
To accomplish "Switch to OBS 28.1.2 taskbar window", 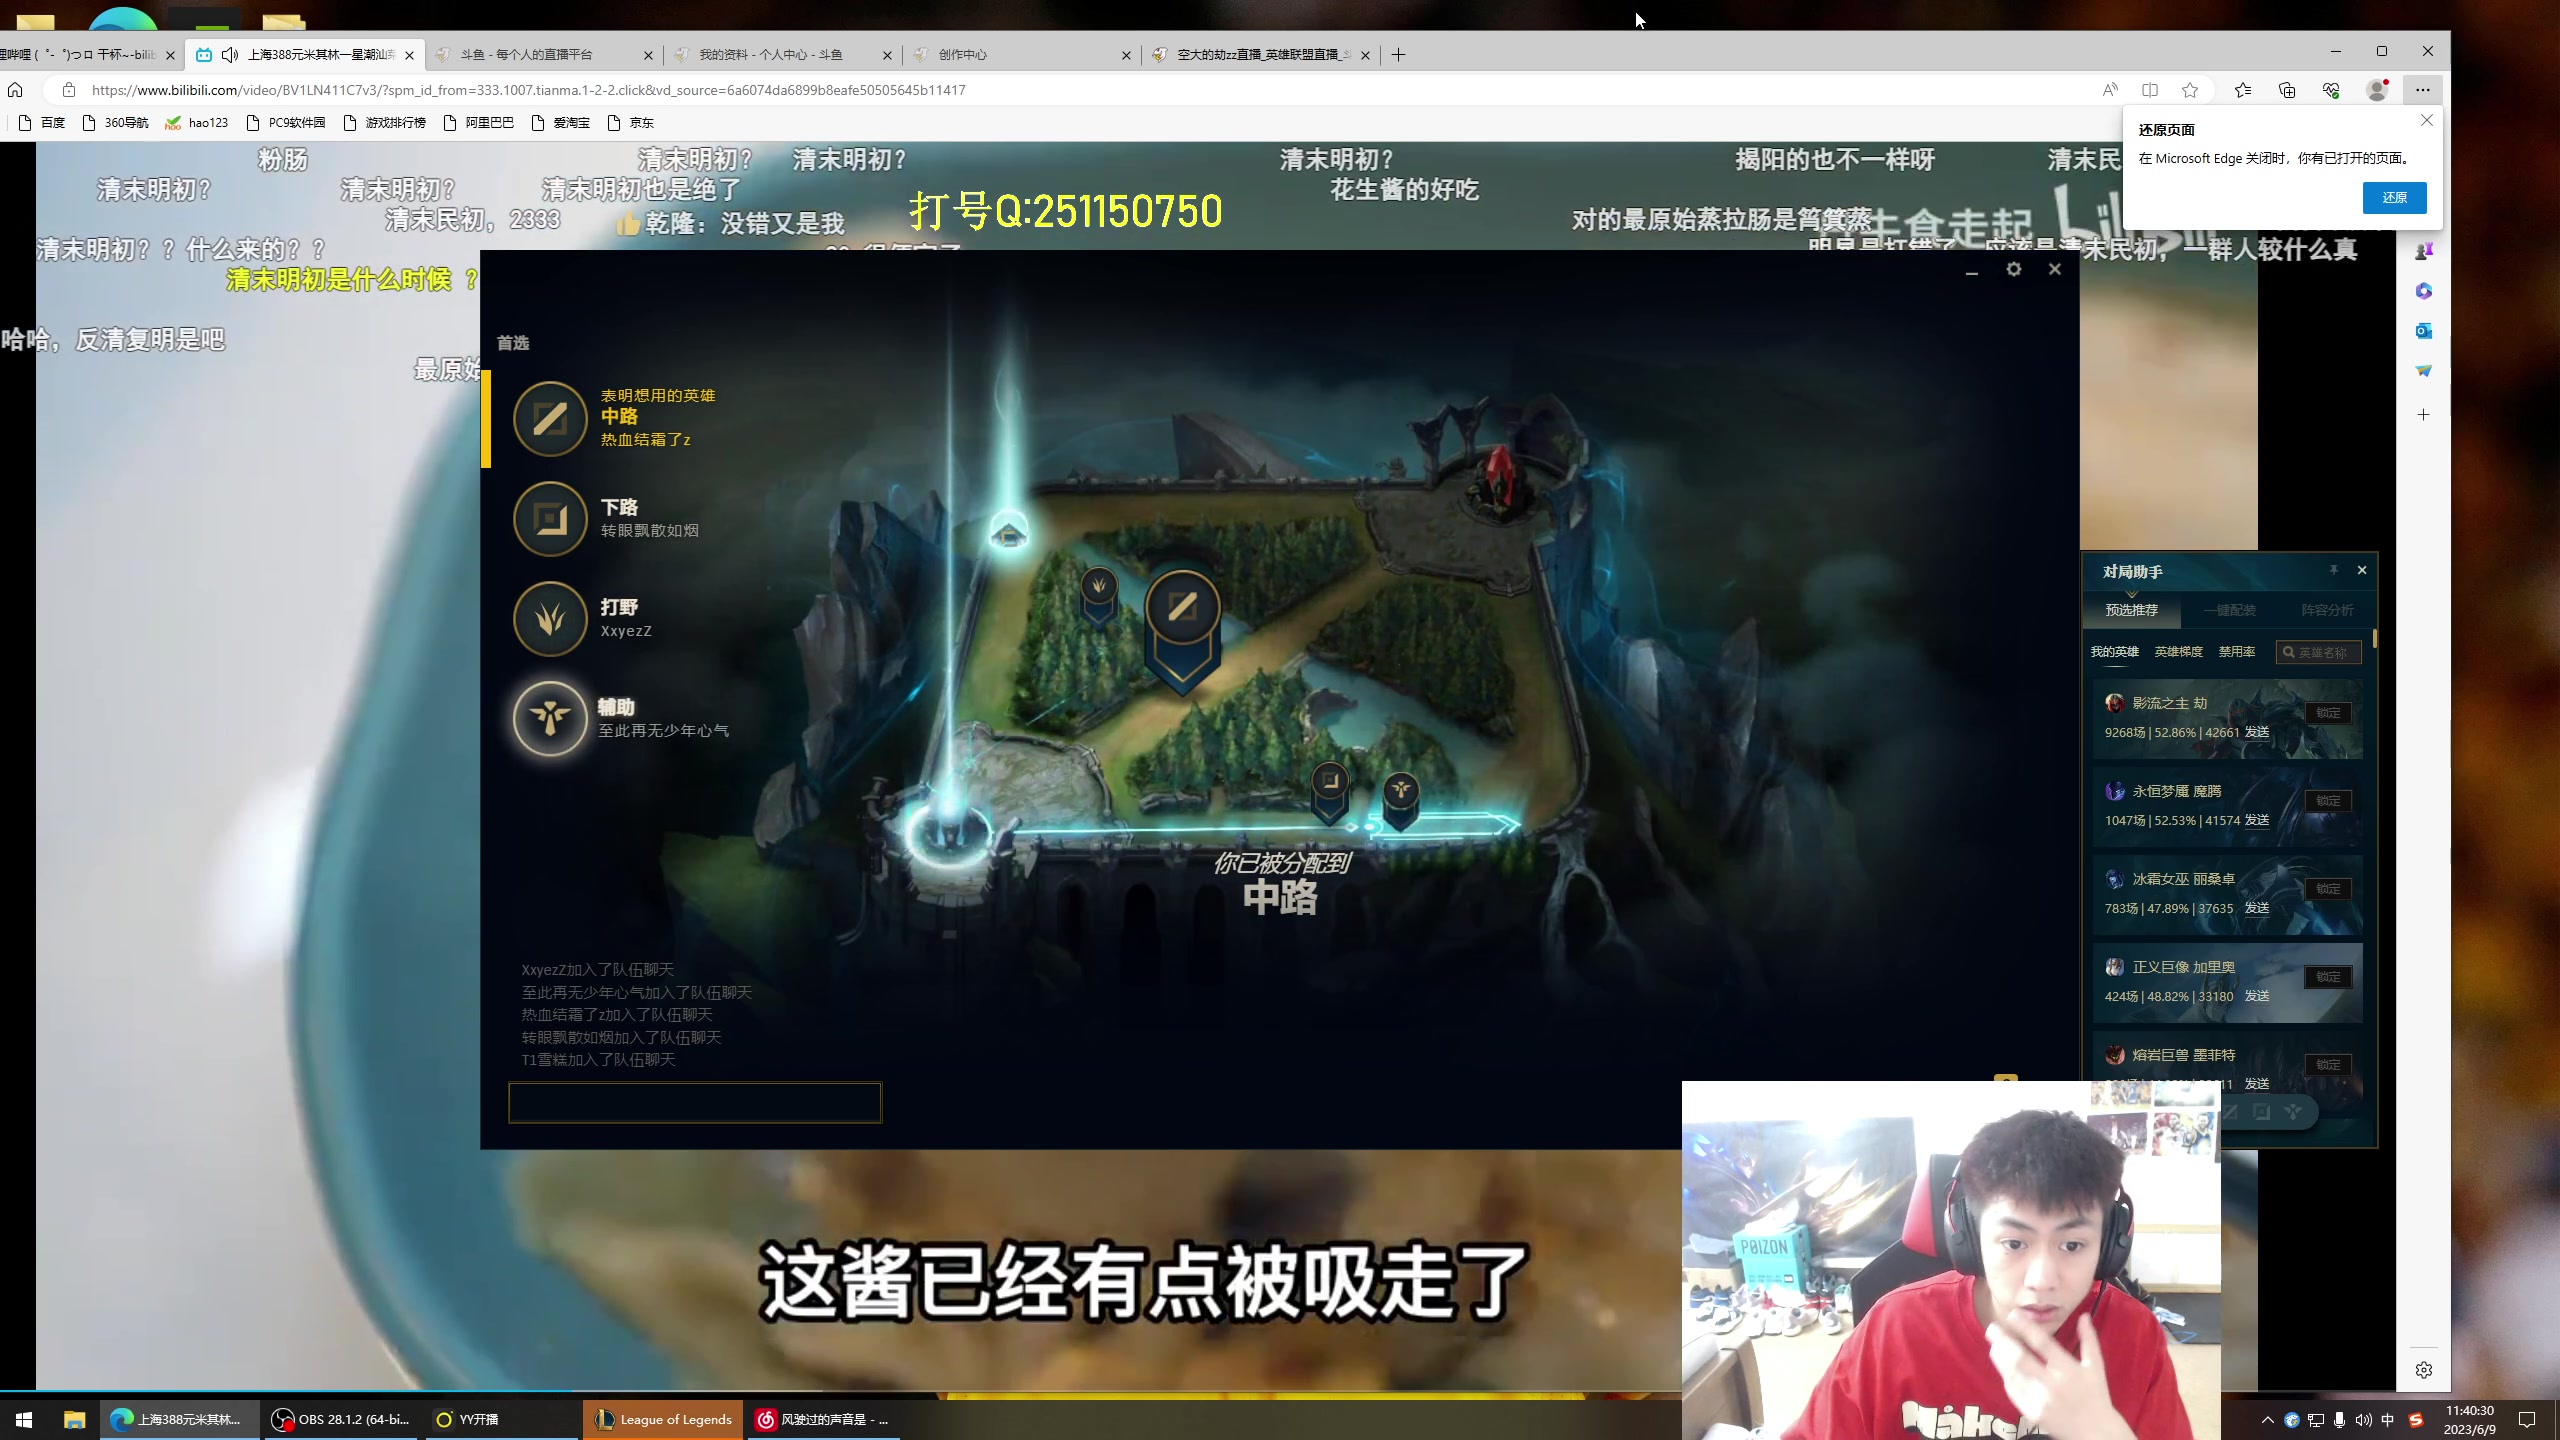I will (x=342, y=1419).
